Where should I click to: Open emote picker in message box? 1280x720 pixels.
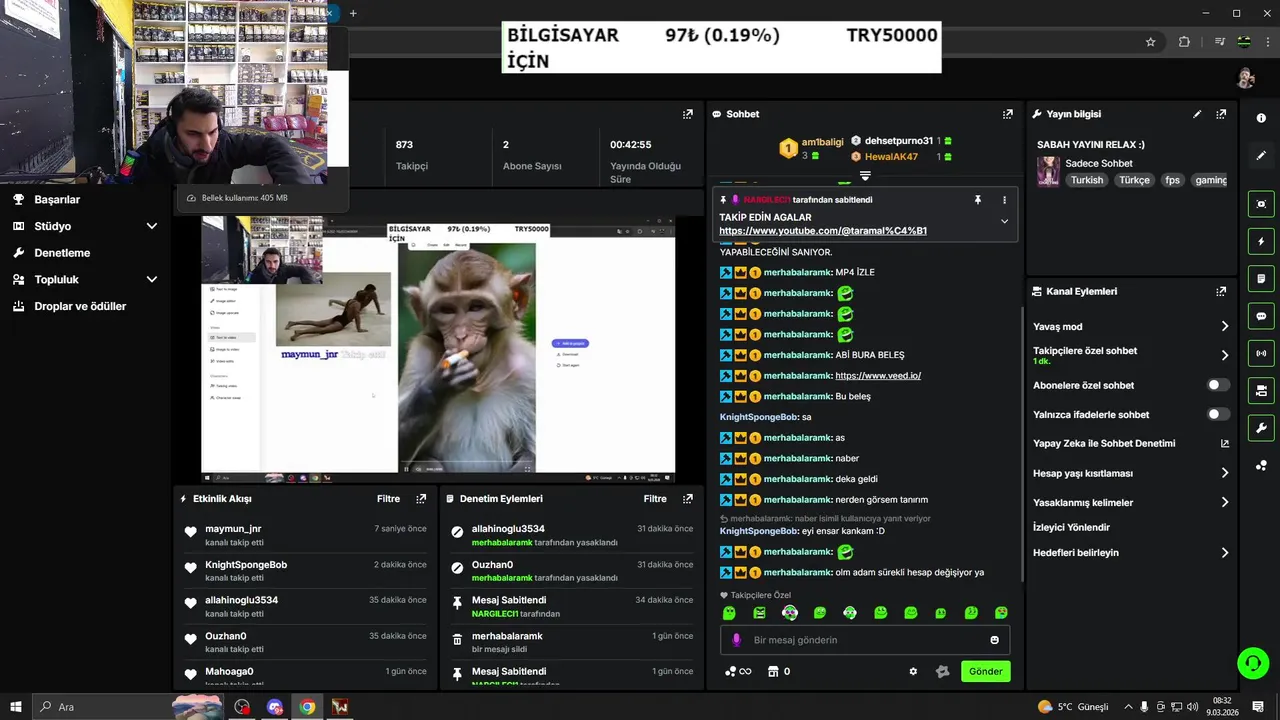click(x=994, y=640)
